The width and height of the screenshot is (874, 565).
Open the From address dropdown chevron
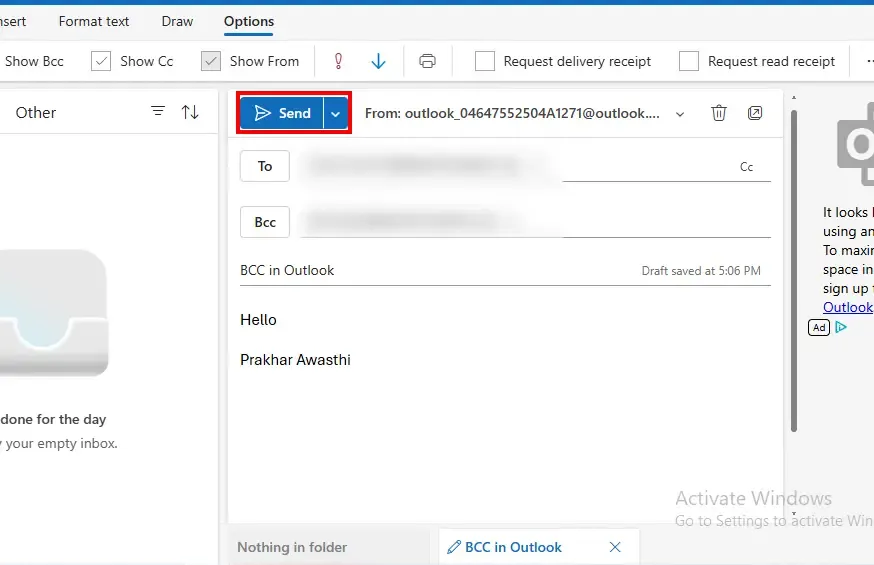[x=680, y=114]
